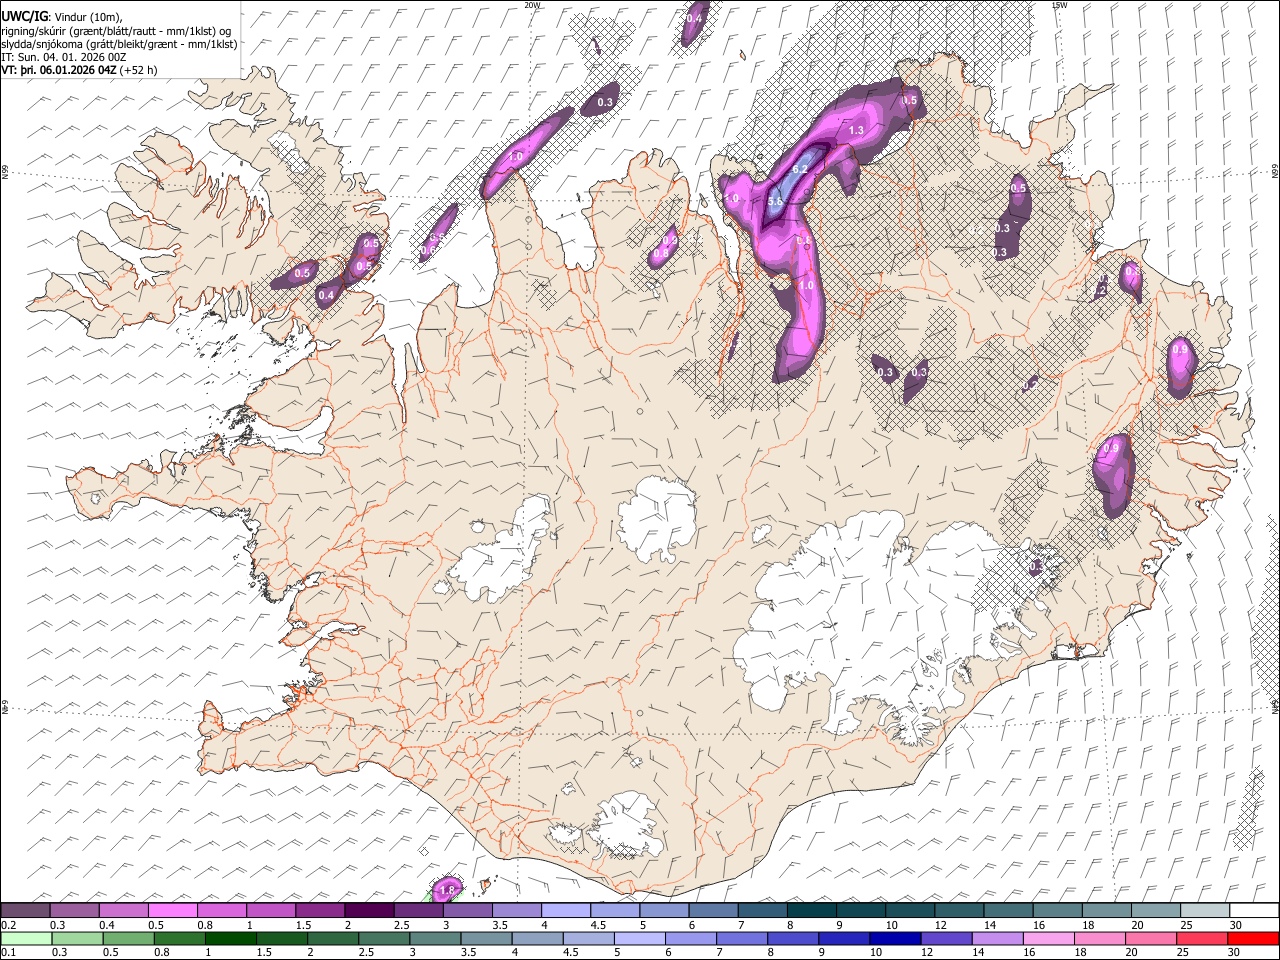The image size is (1280, 960).
Task: Click the rose 25 swatch in rain legend
Action: point(1202,938)
